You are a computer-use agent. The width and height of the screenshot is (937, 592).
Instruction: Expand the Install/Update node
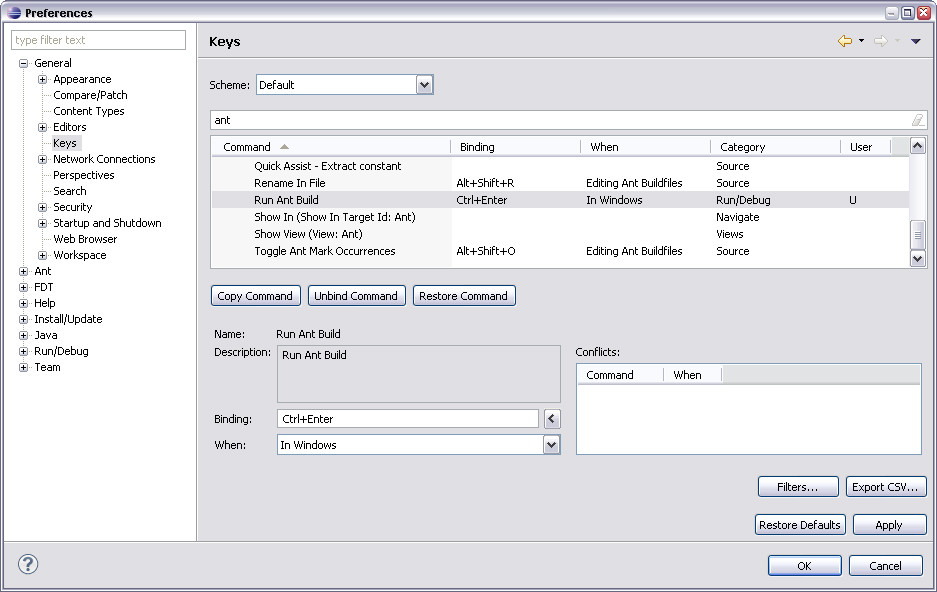[x=23, y=319]
